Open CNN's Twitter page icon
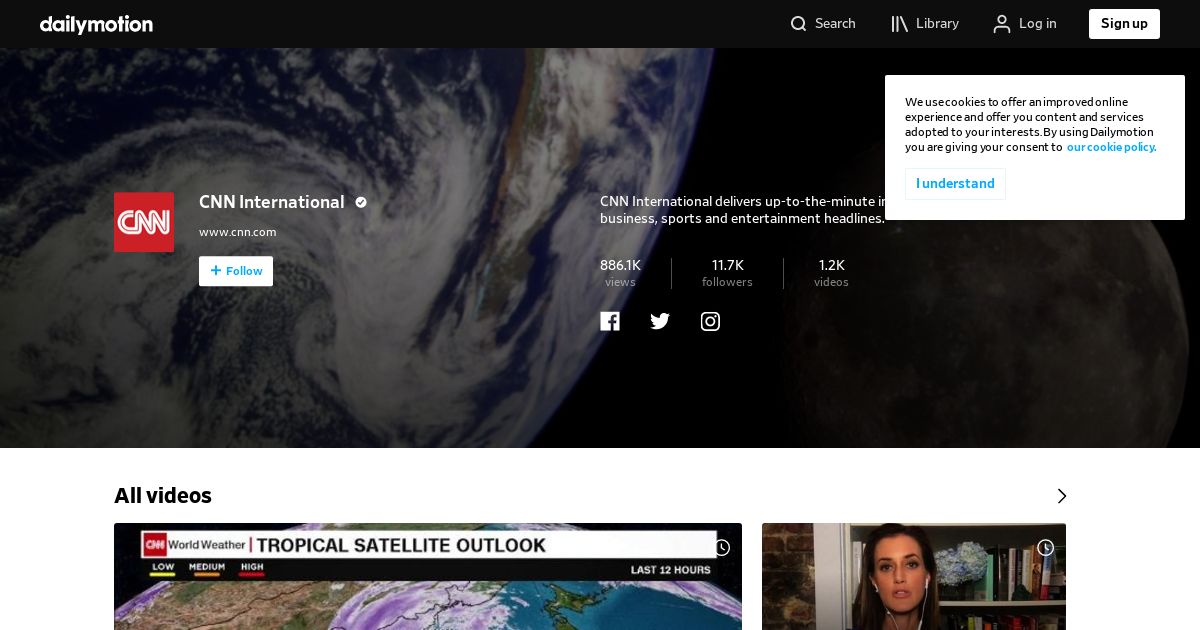This screenshot has height=630, width=1200. click(x=660, y=321)
